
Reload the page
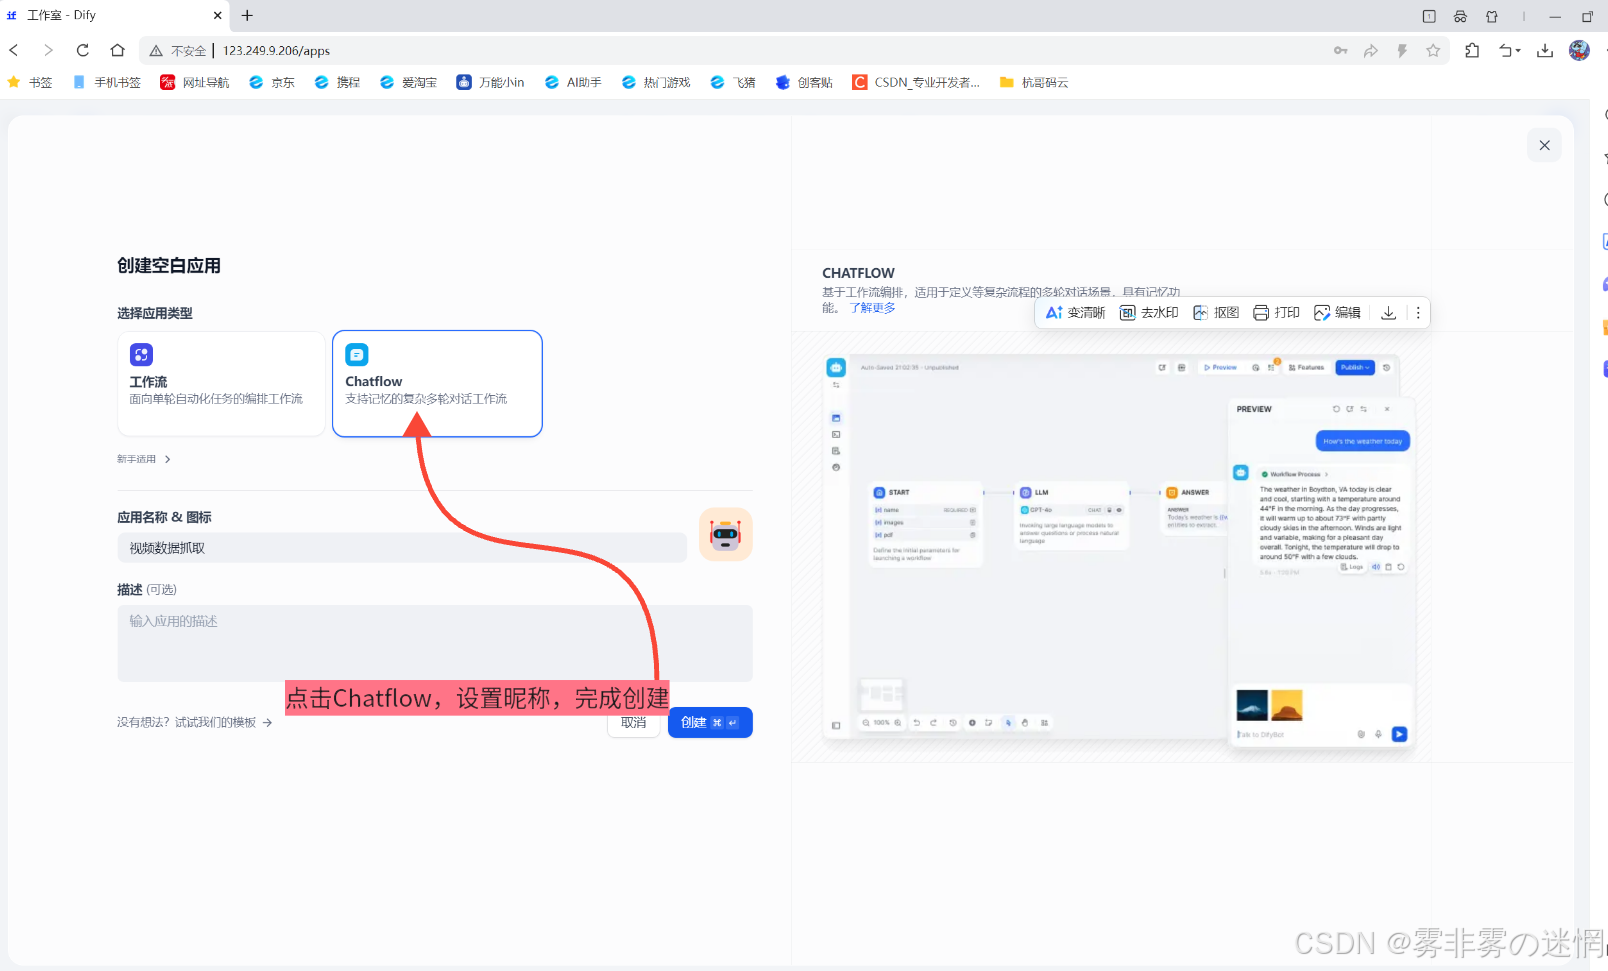83,50
